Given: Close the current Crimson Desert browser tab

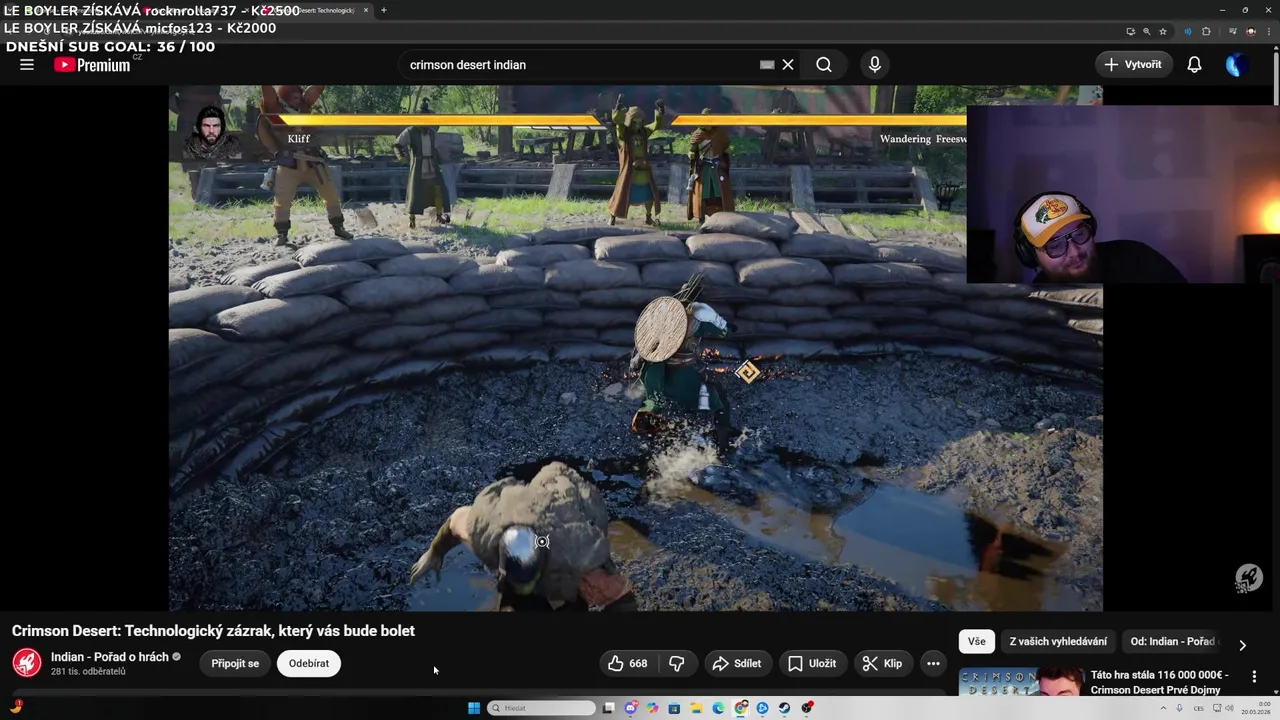Looking at the screenshot, I should coord(366,10).
